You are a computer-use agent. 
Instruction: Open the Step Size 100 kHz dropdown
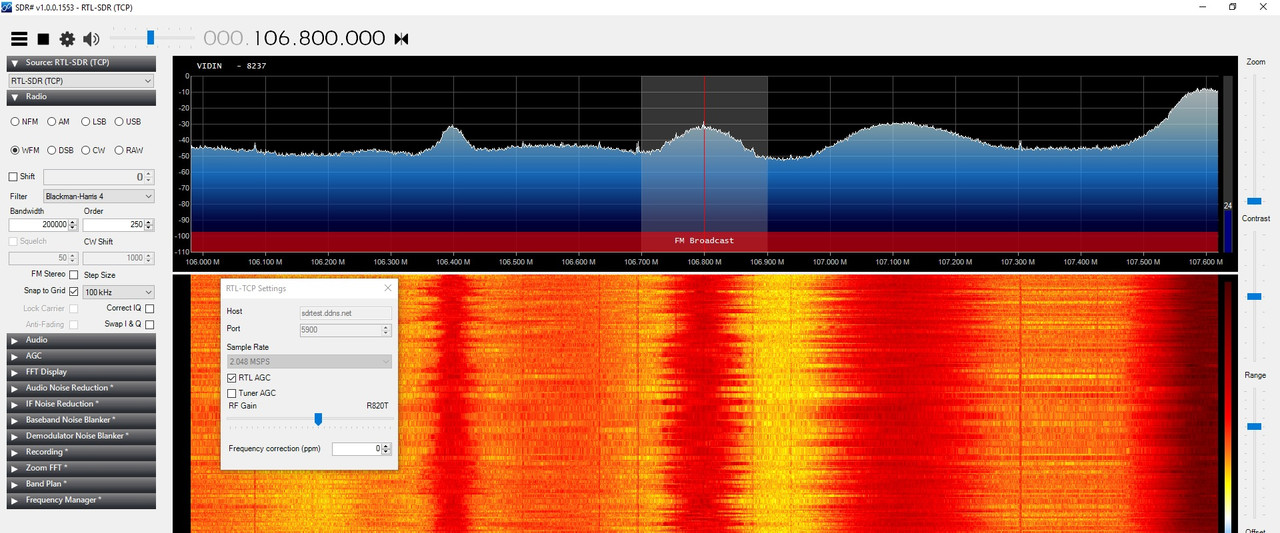119,291
